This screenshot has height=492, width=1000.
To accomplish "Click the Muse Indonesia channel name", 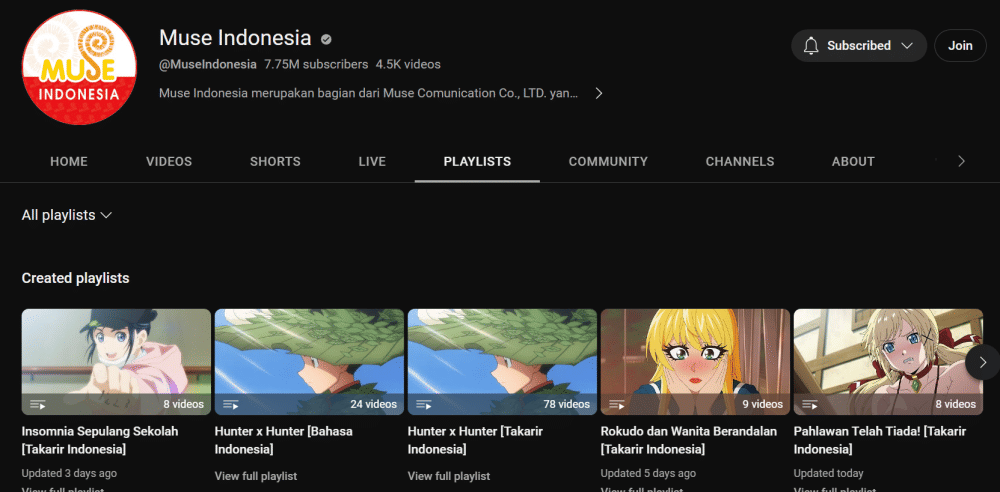I will point(235,38).
